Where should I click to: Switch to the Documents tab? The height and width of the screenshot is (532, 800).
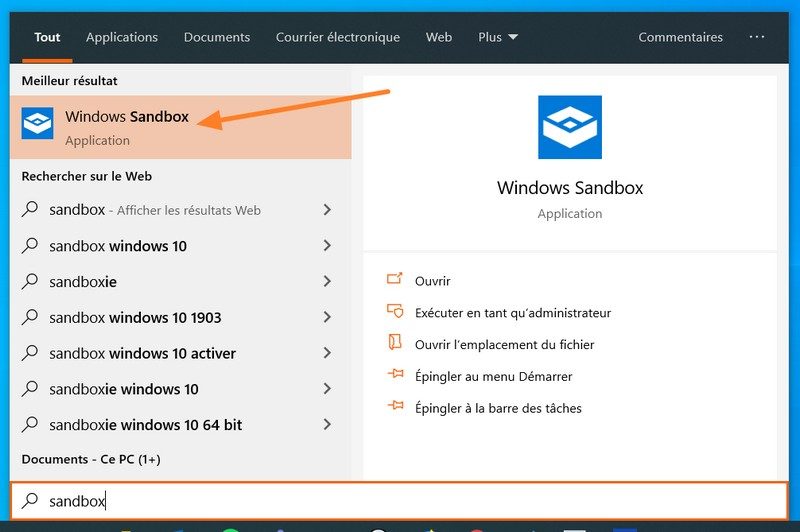[217, 37]
